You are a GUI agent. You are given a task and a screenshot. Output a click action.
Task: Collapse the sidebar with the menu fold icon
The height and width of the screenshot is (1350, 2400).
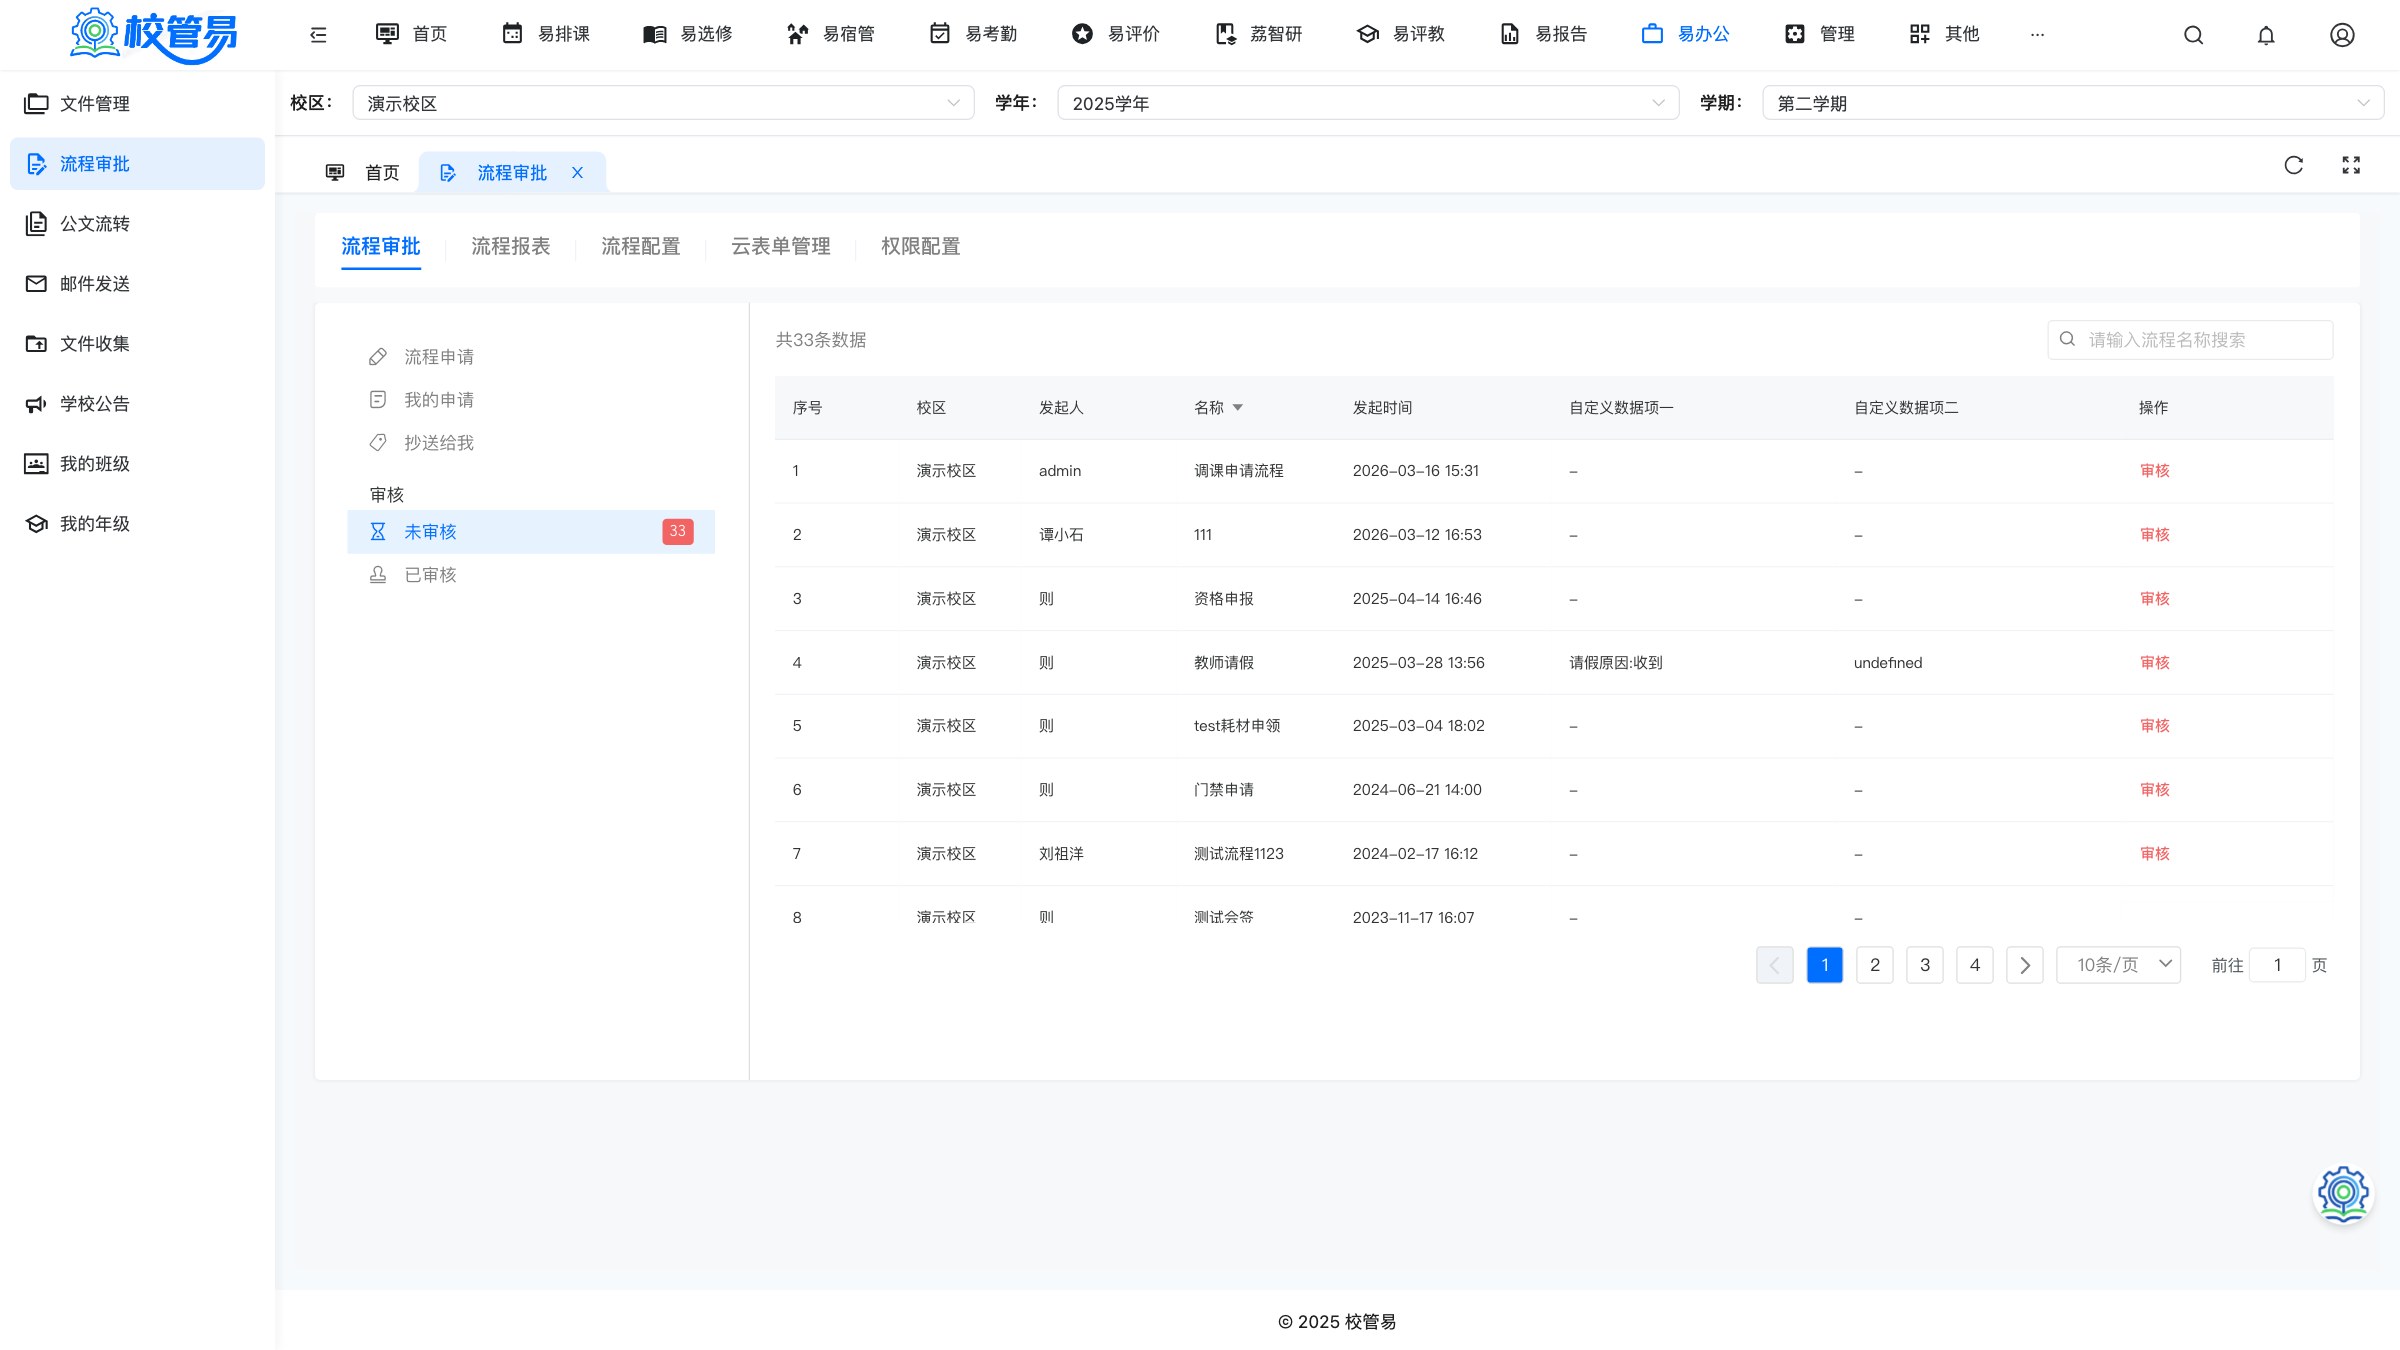318,35
